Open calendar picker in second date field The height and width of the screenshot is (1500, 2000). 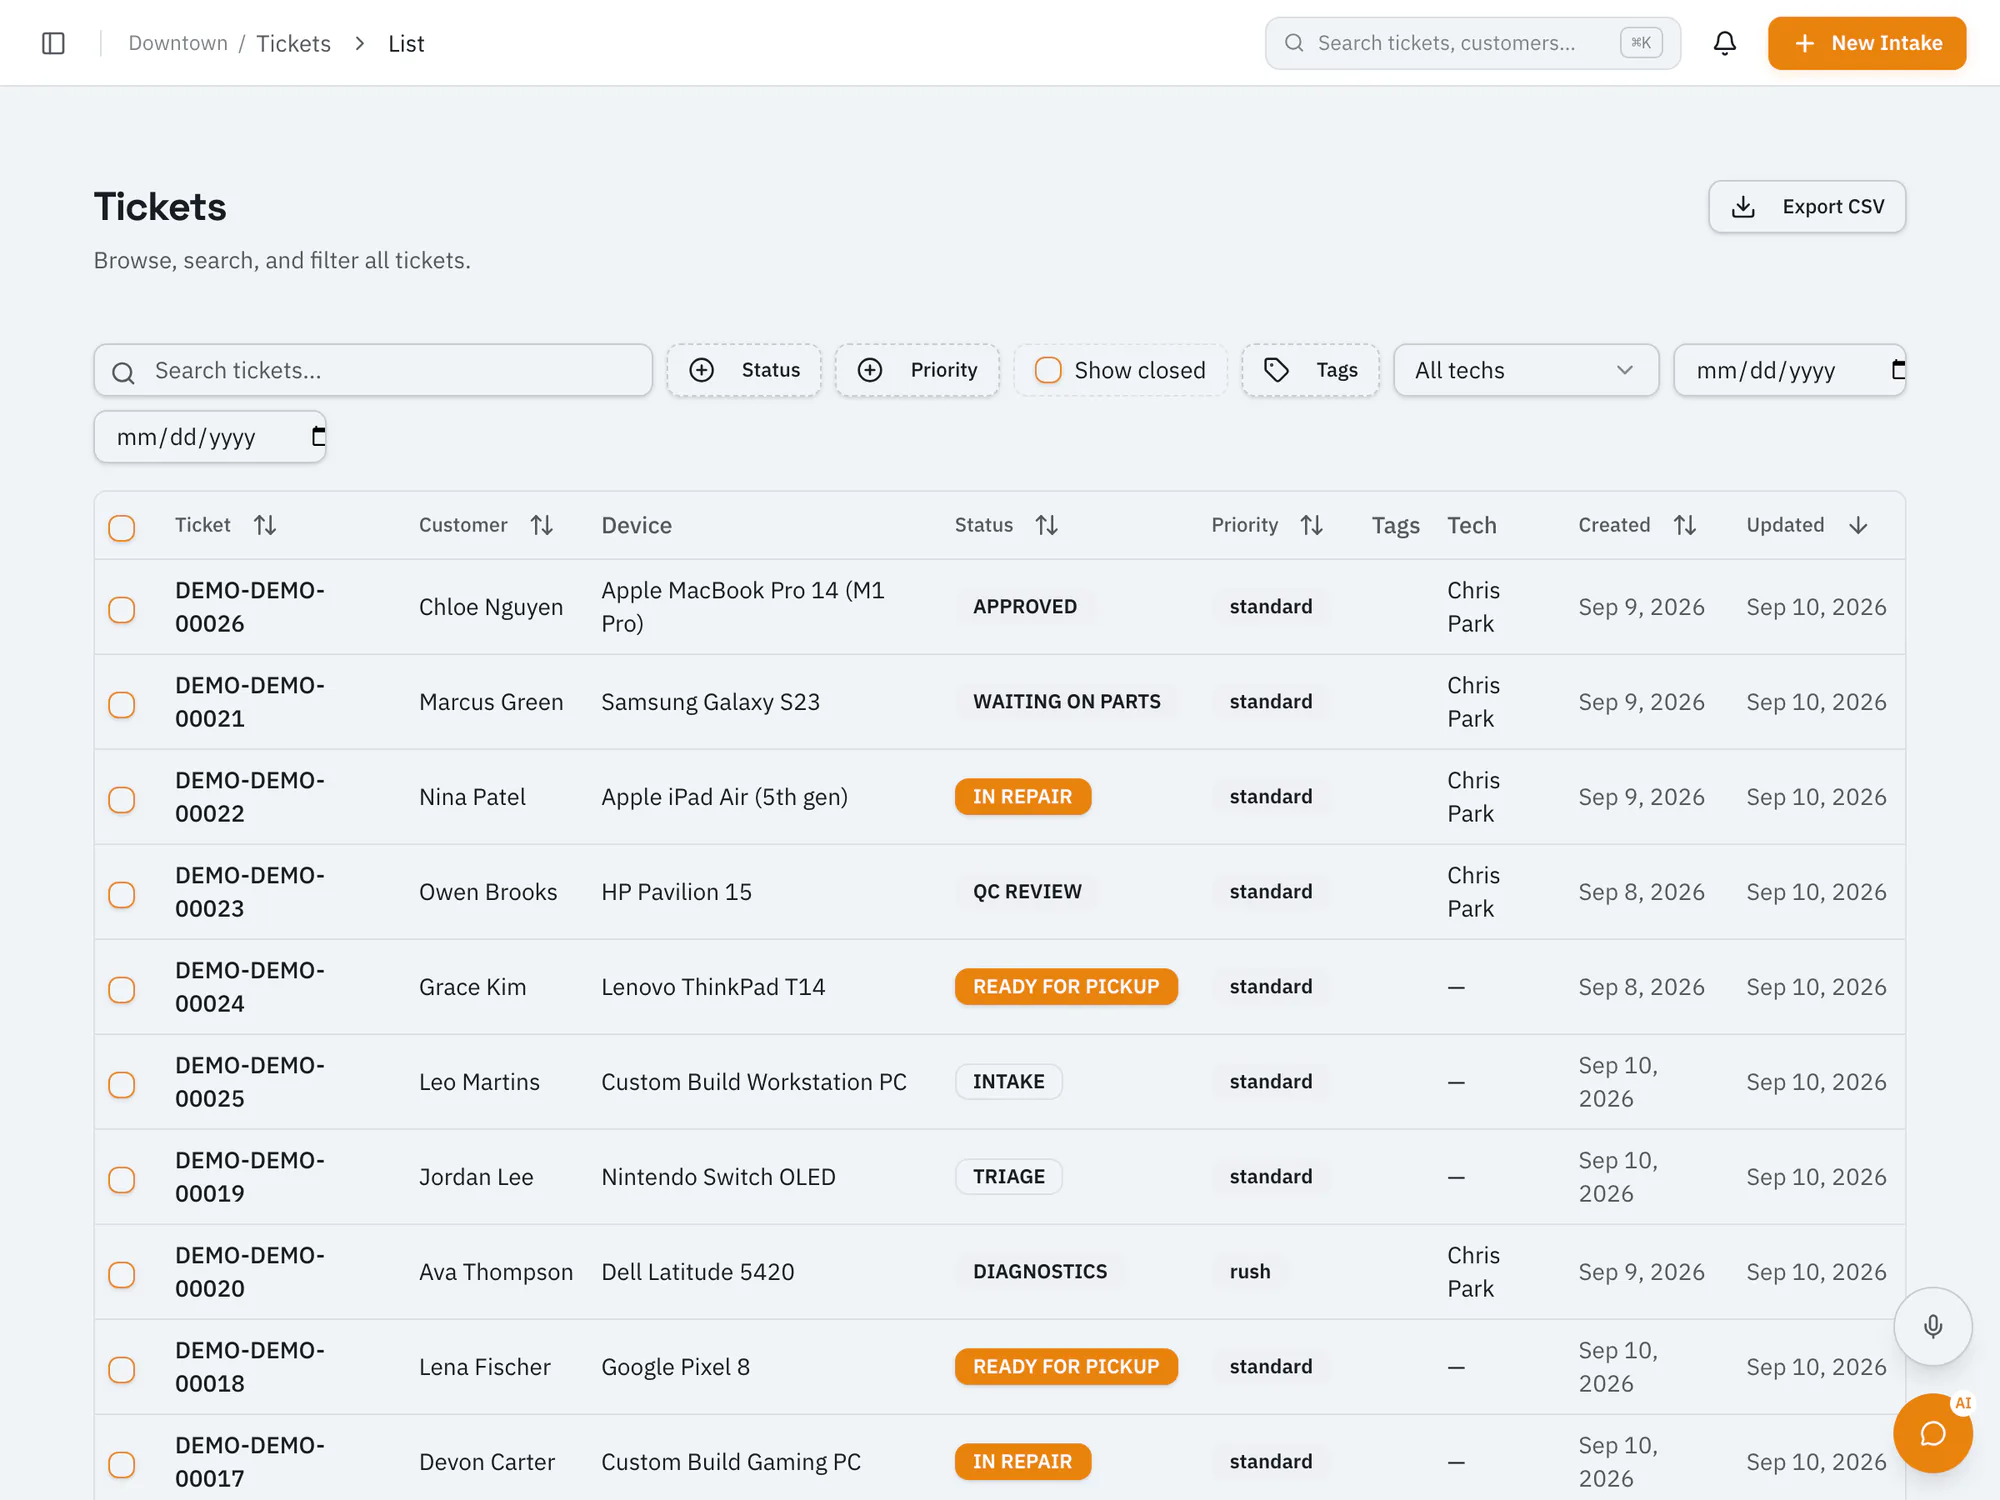click(318, 437)
